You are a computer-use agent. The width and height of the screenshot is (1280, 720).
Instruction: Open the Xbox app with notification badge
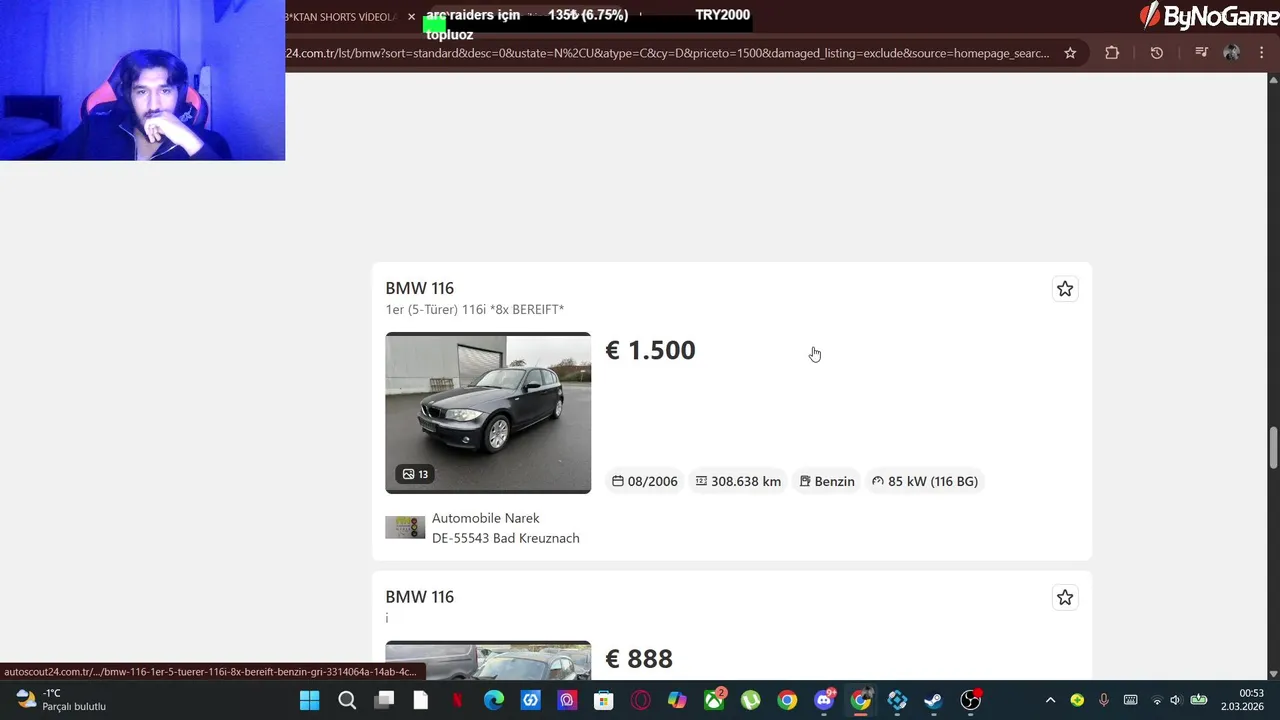click(x=714, y=700)
